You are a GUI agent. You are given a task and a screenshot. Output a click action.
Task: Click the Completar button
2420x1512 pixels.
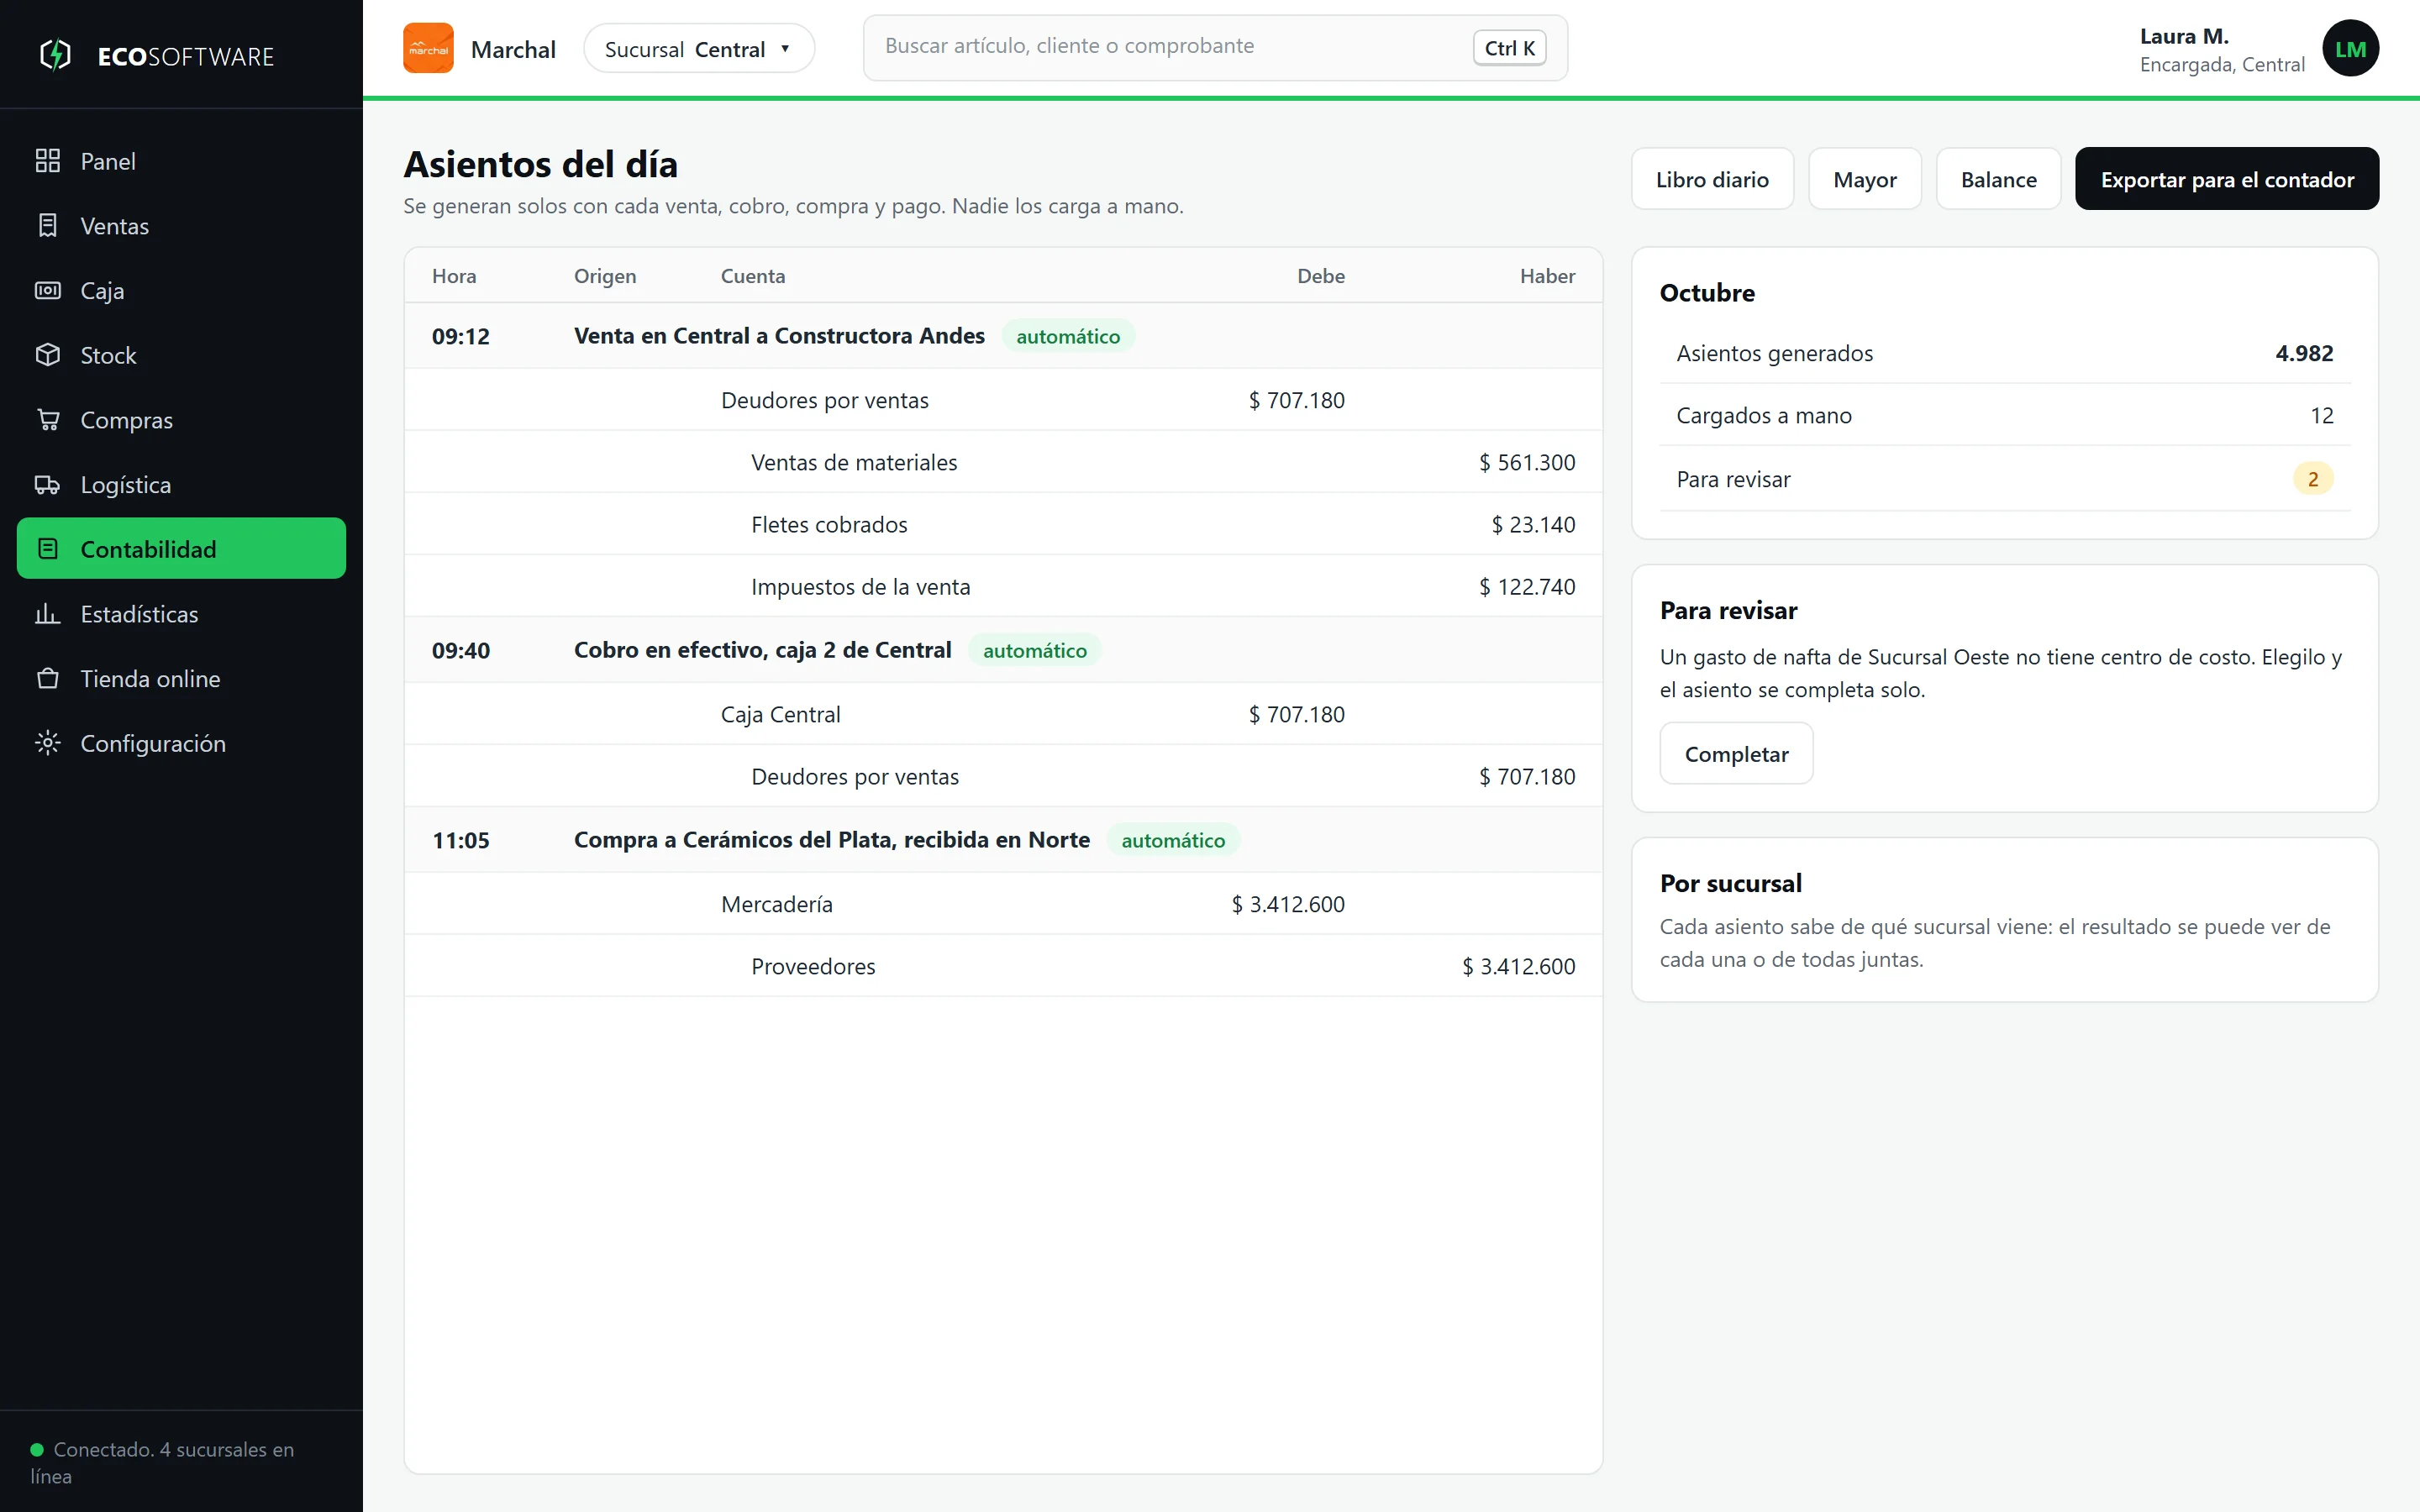point(1736,754)
